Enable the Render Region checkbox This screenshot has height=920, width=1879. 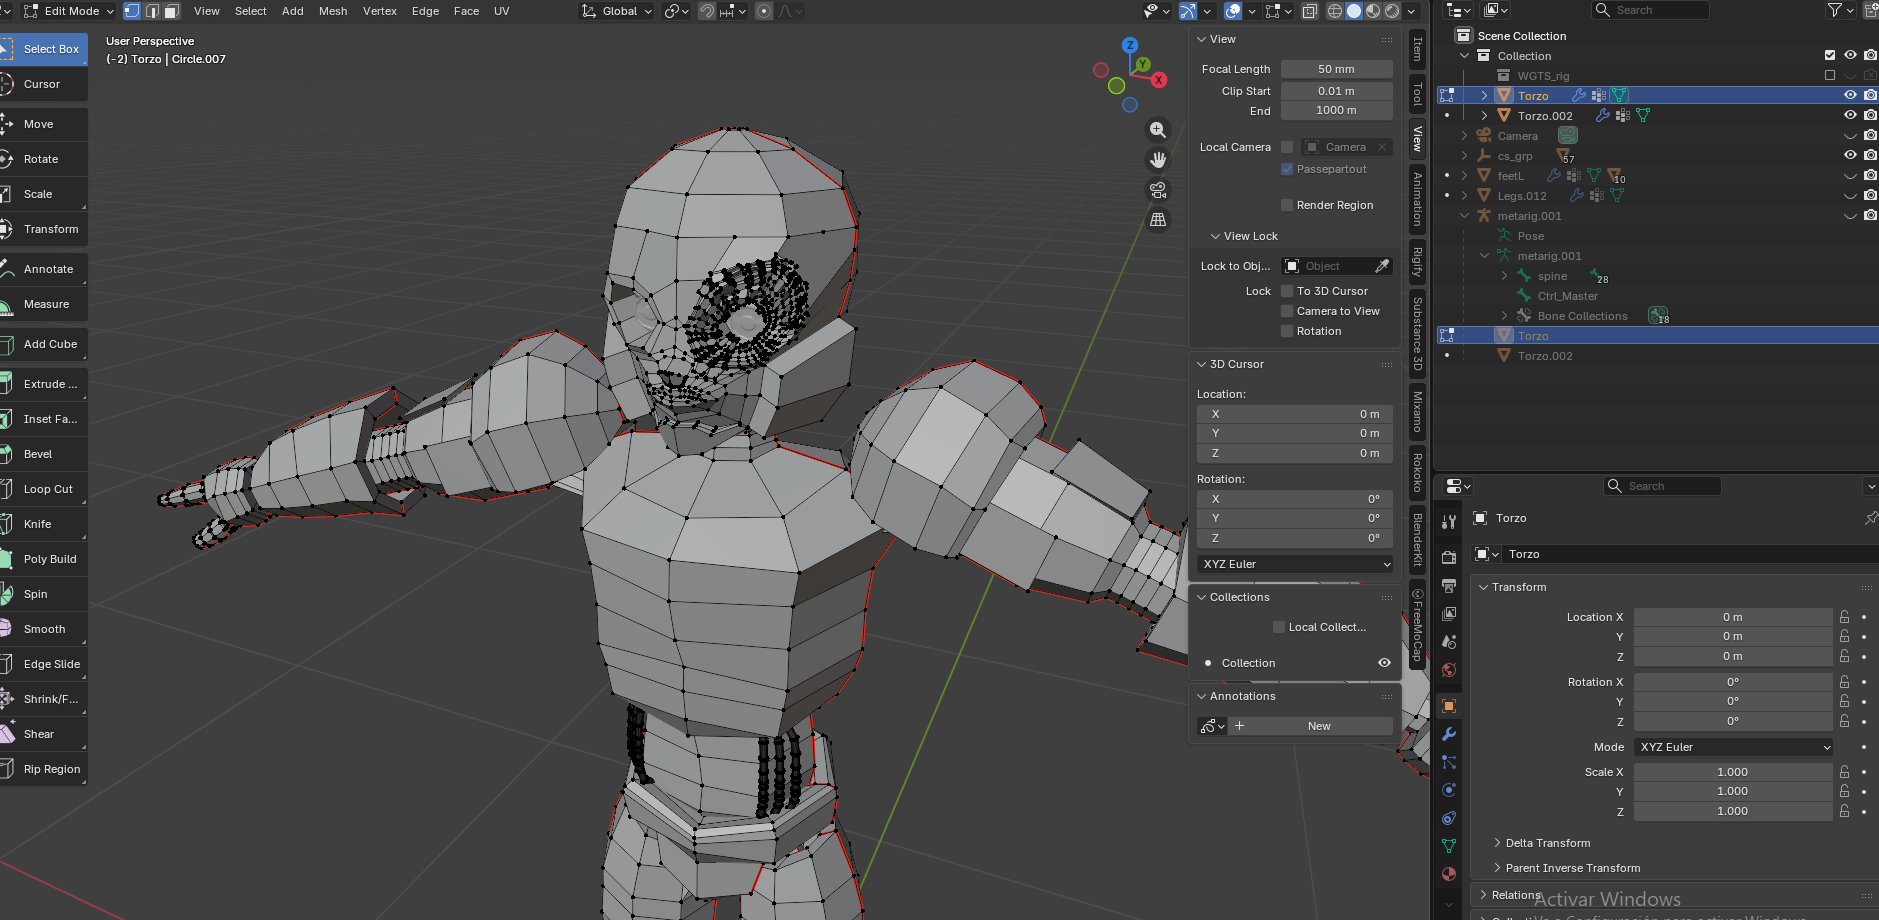tap(1287, 205)
